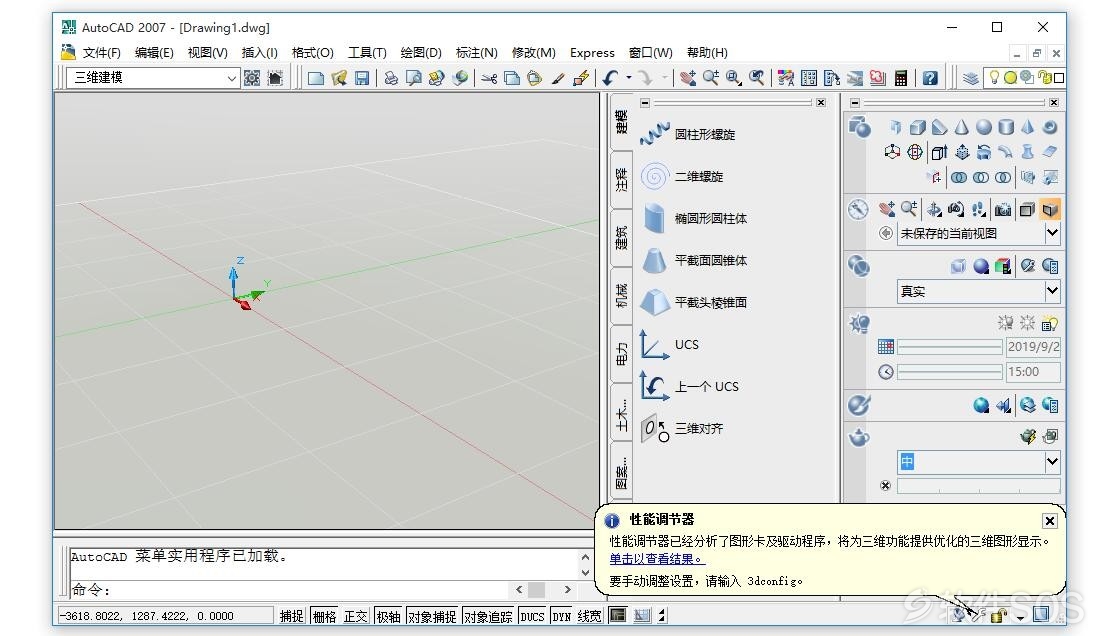Click the sun time slider
Screen dimensions: 1101x636
tap(949, 372)
